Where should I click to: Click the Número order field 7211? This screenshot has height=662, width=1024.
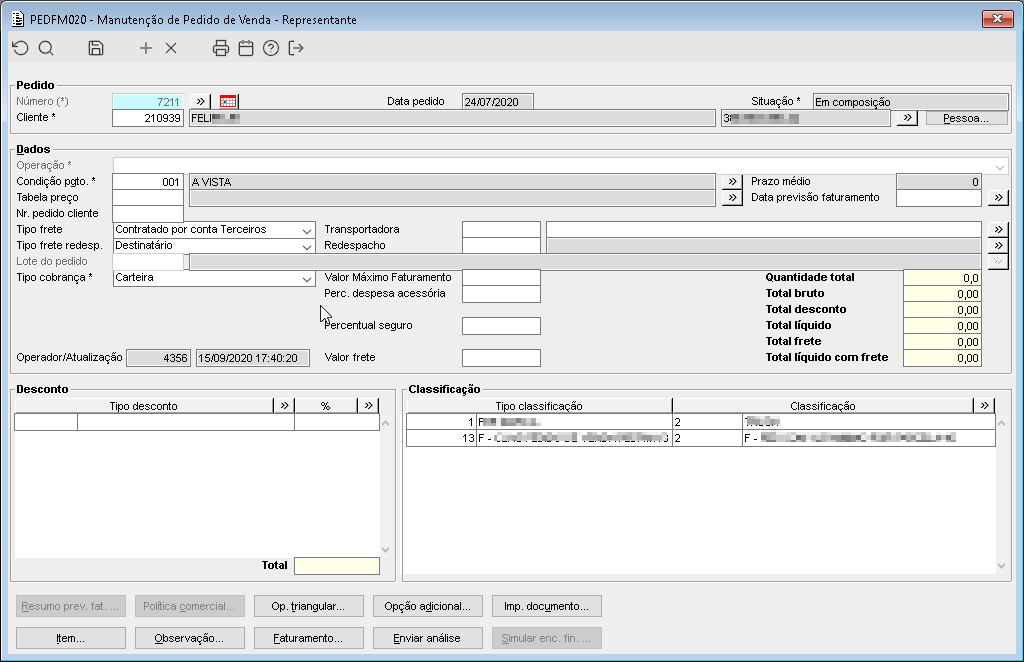click(x=148, y=102)
